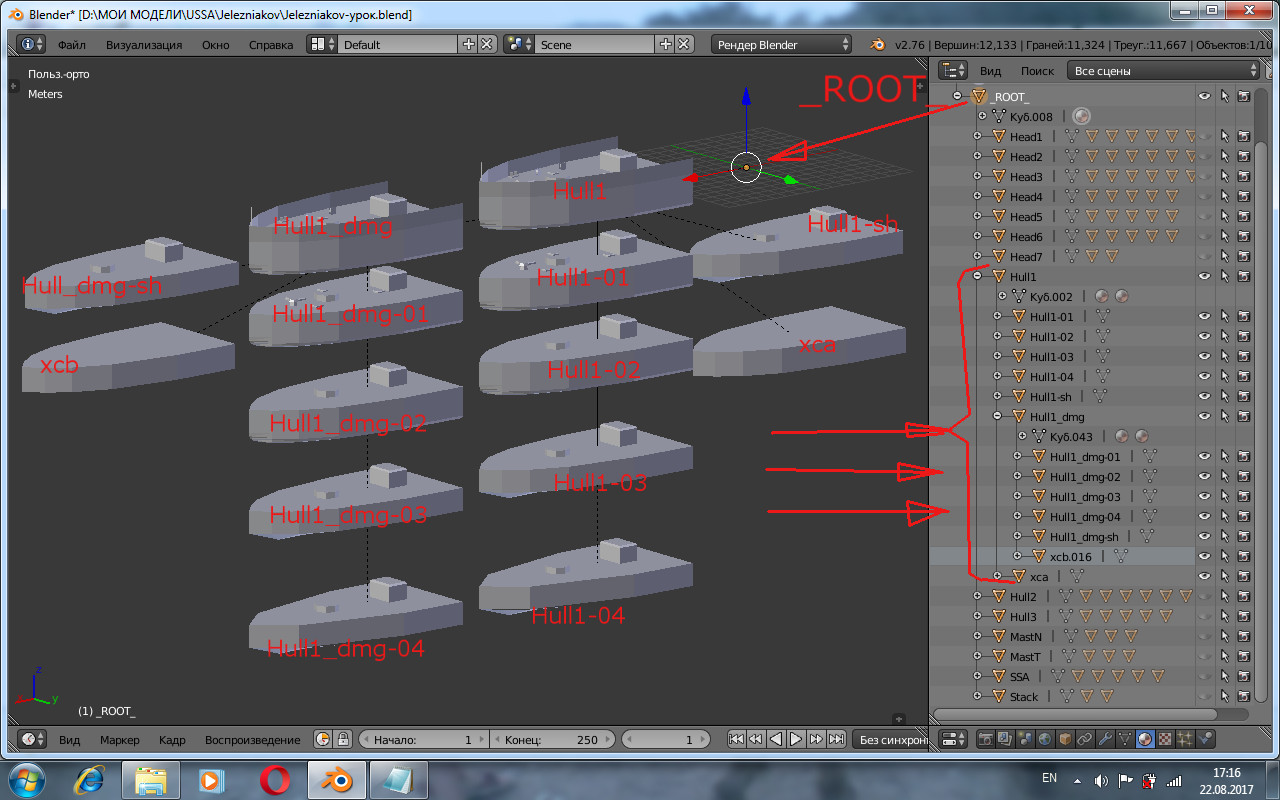Open the Визуализация menu

coord(144,45)
